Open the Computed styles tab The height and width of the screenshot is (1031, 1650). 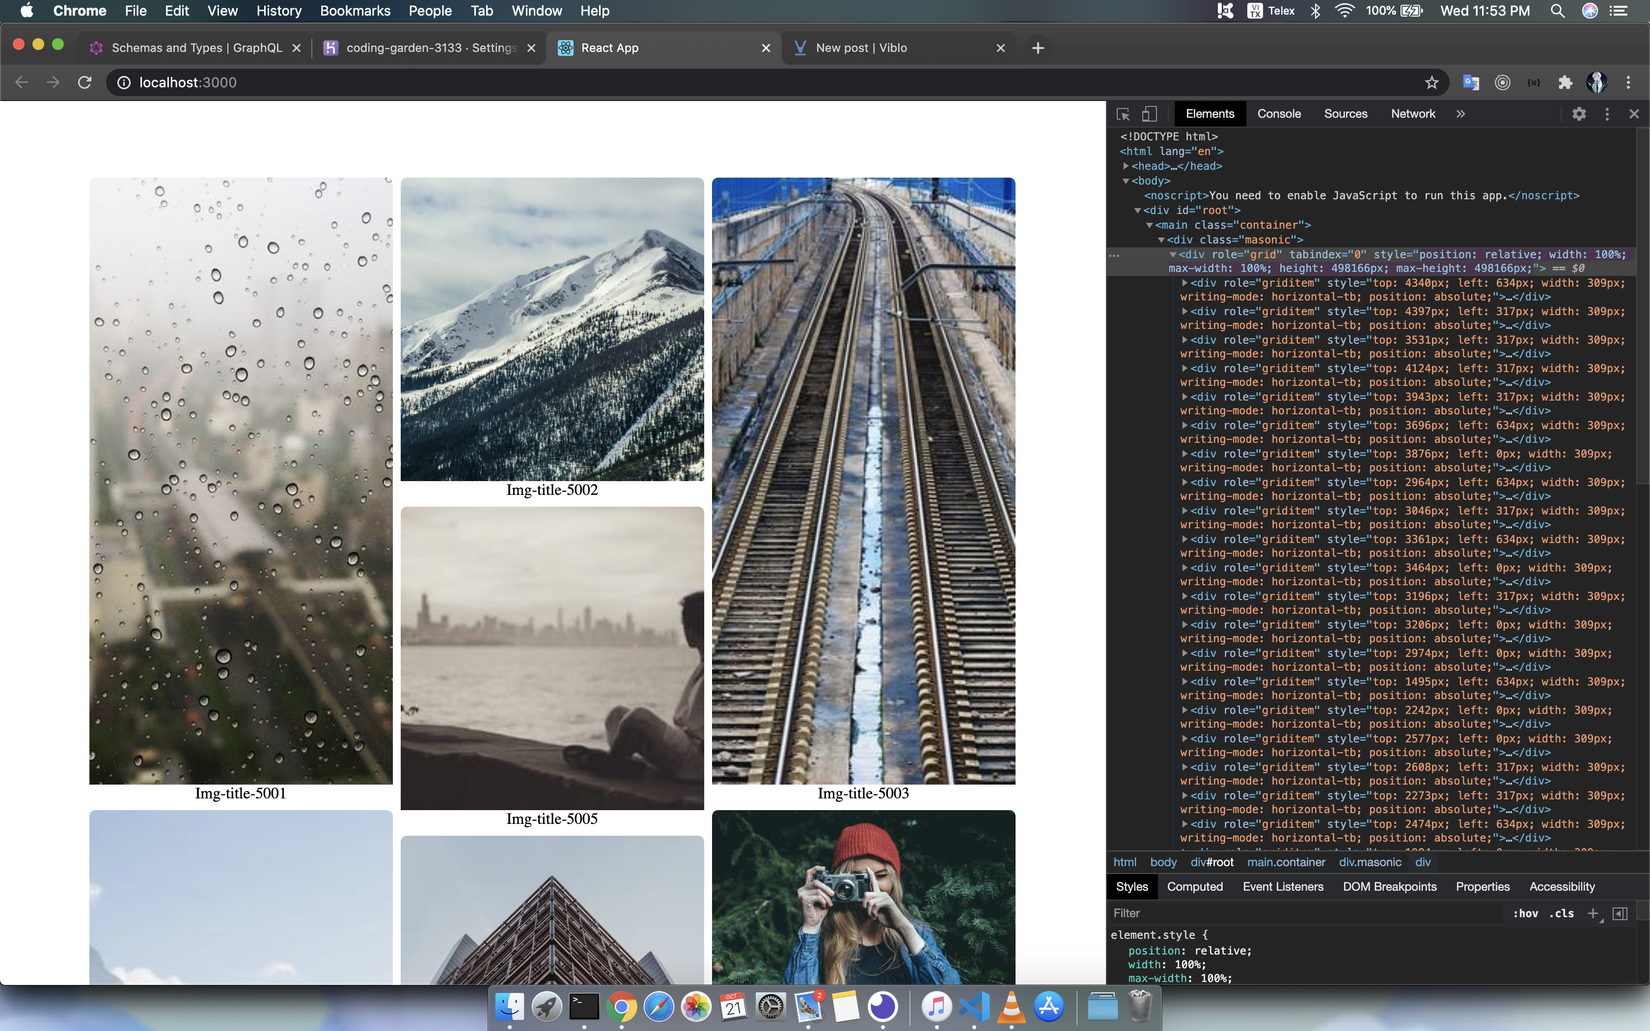click(x=1194, y=887)
